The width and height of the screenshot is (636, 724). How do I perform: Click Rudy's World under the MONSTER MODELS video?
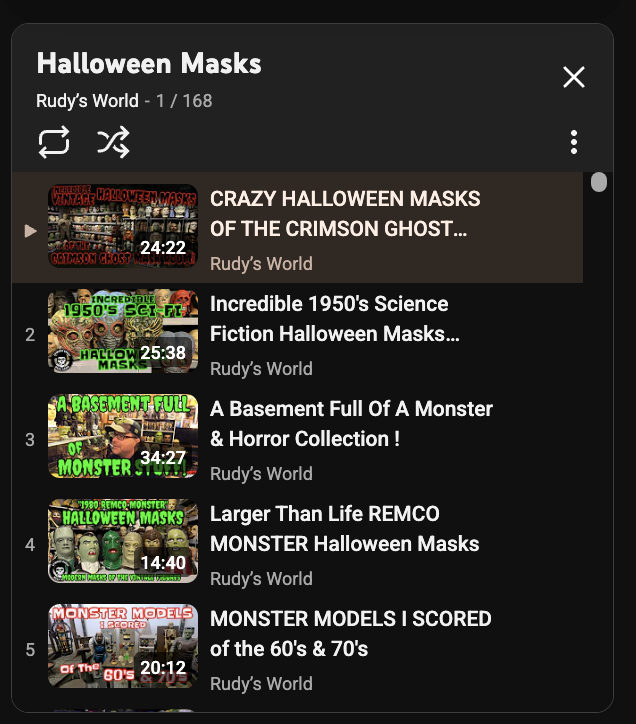point(261,683)
